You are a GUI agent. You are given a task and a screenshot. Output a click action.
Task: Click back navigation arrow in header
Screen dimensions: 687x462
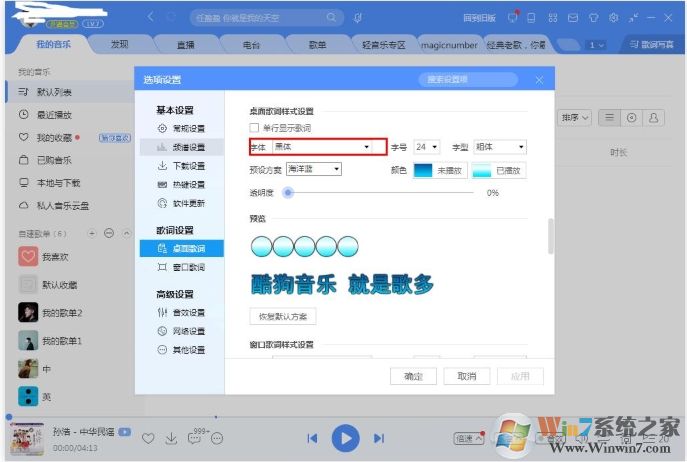pos(151,17)
